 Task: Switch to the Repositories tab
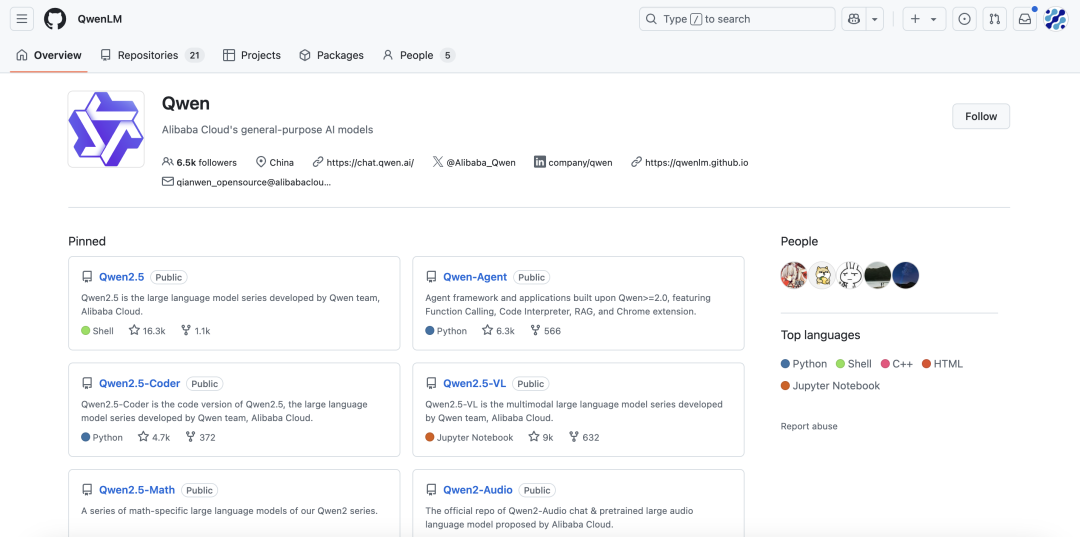pyautogui.click(x=152, y=55)
